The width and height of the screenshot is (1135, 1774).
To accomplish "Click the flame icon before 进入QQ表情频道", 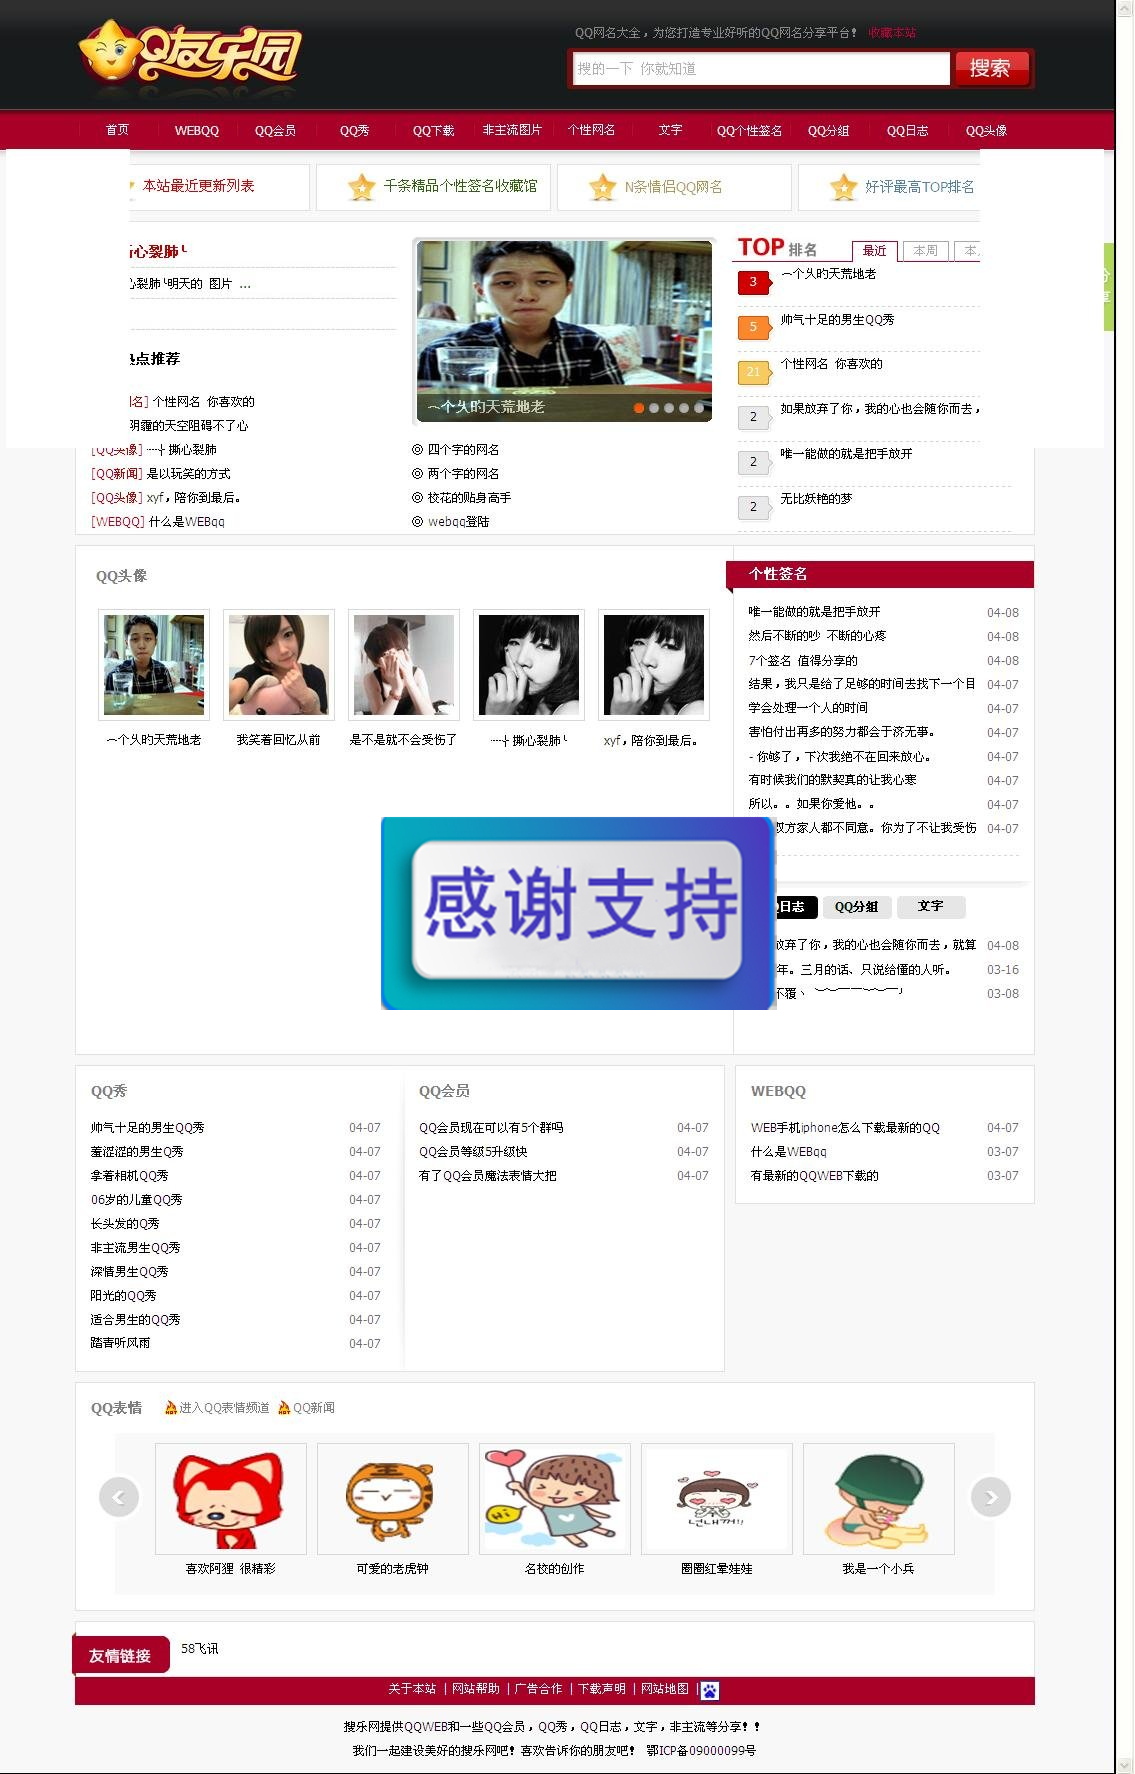I will [x=171, y=1408].
